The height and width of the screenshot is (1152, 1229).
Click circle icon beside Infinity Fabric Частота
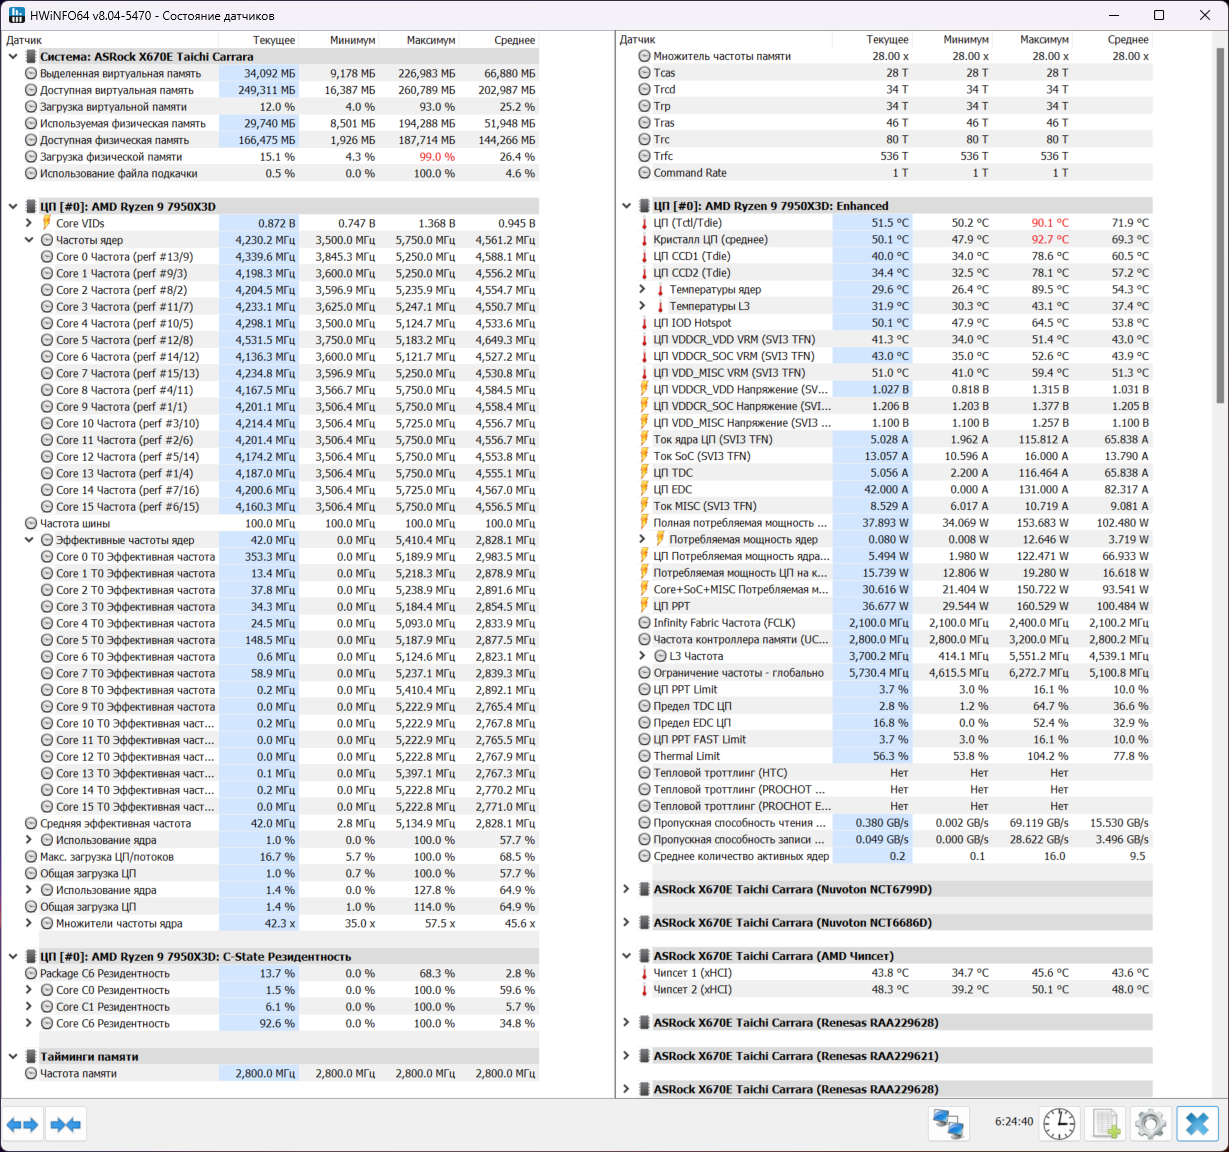click(644, 623)
